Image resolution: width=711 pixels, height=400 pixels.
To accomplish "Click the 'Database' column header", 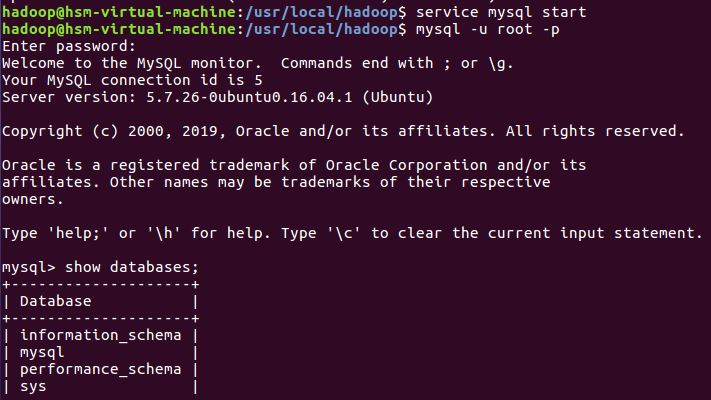I will (55, 301).
